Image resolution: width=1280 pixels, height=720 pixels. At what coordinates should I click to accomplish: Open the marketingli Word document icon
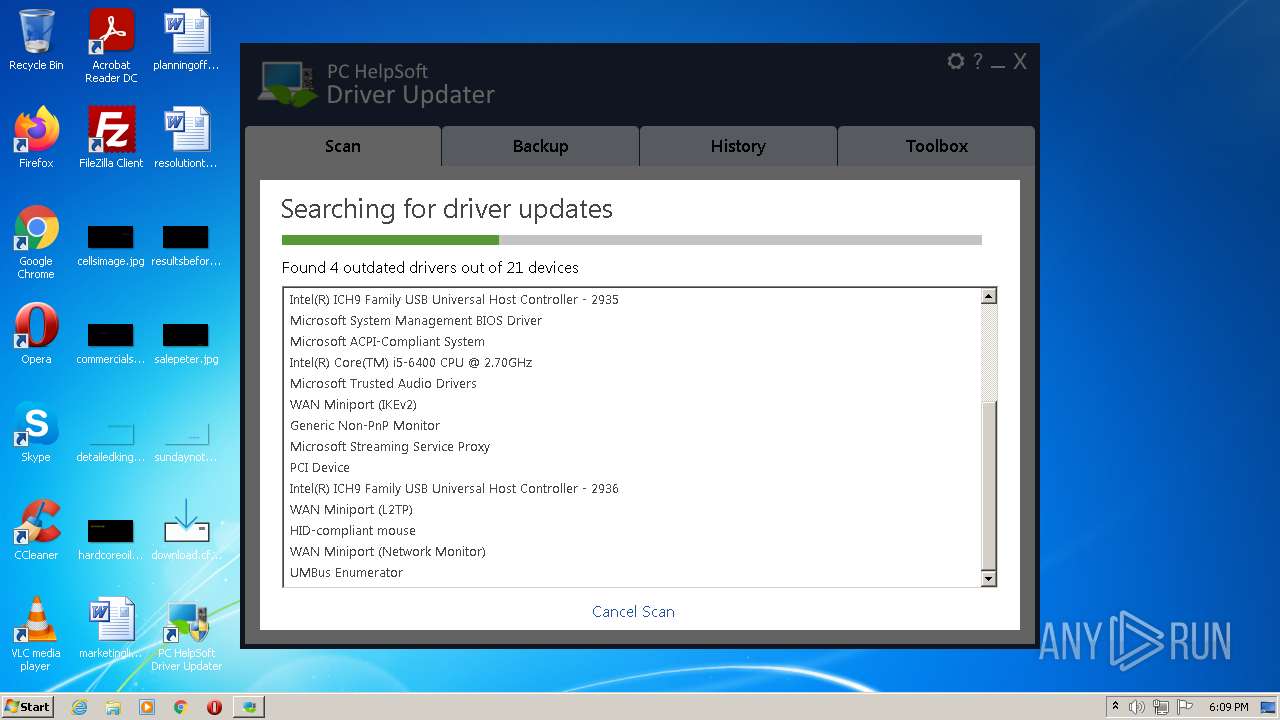(111, 628)
